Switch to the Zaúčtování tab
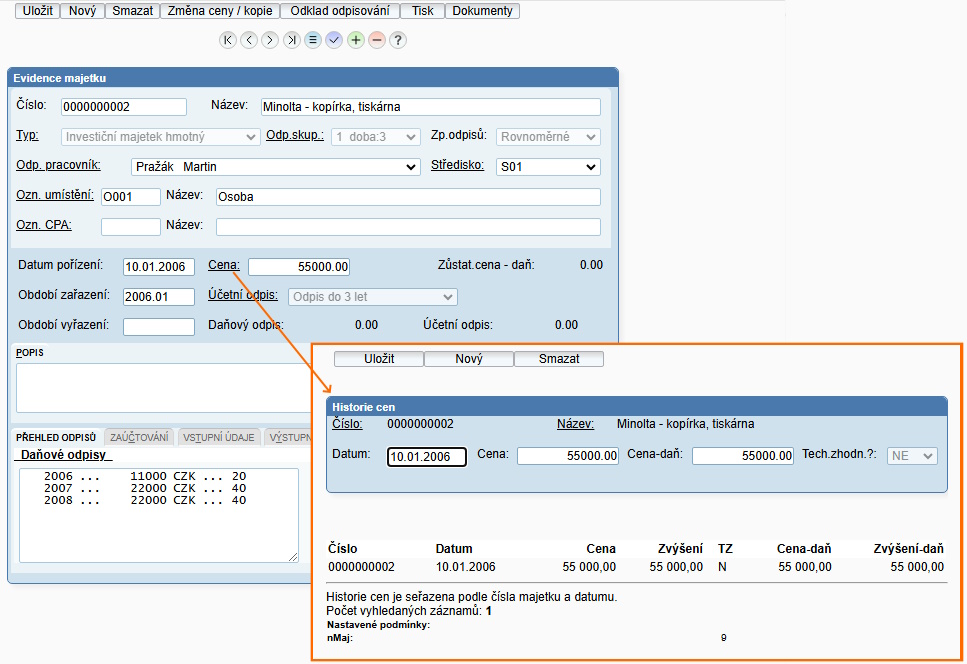This screenshot has width=967, height=664. [139, 437]
